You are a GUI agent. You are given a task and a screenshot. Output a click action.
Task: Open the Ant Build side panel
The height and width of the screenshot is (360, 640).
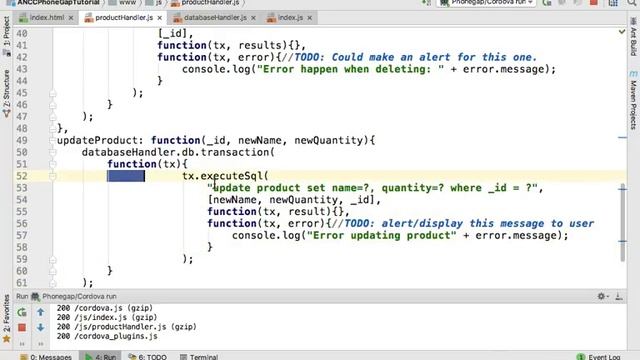tap(633, 37)
